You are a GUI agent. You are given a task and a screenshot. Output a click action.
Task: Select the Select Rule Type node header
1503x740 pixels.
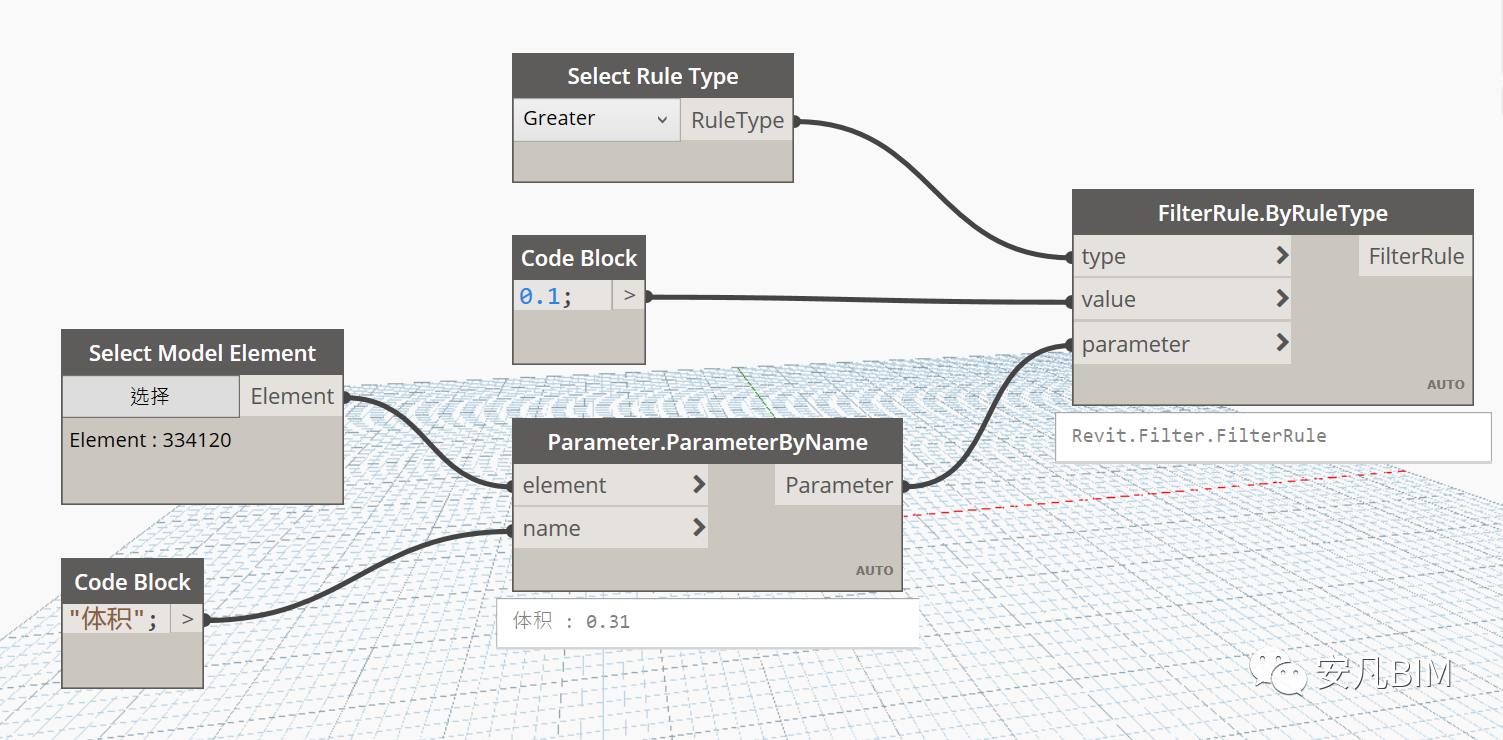tap(653, 76)
